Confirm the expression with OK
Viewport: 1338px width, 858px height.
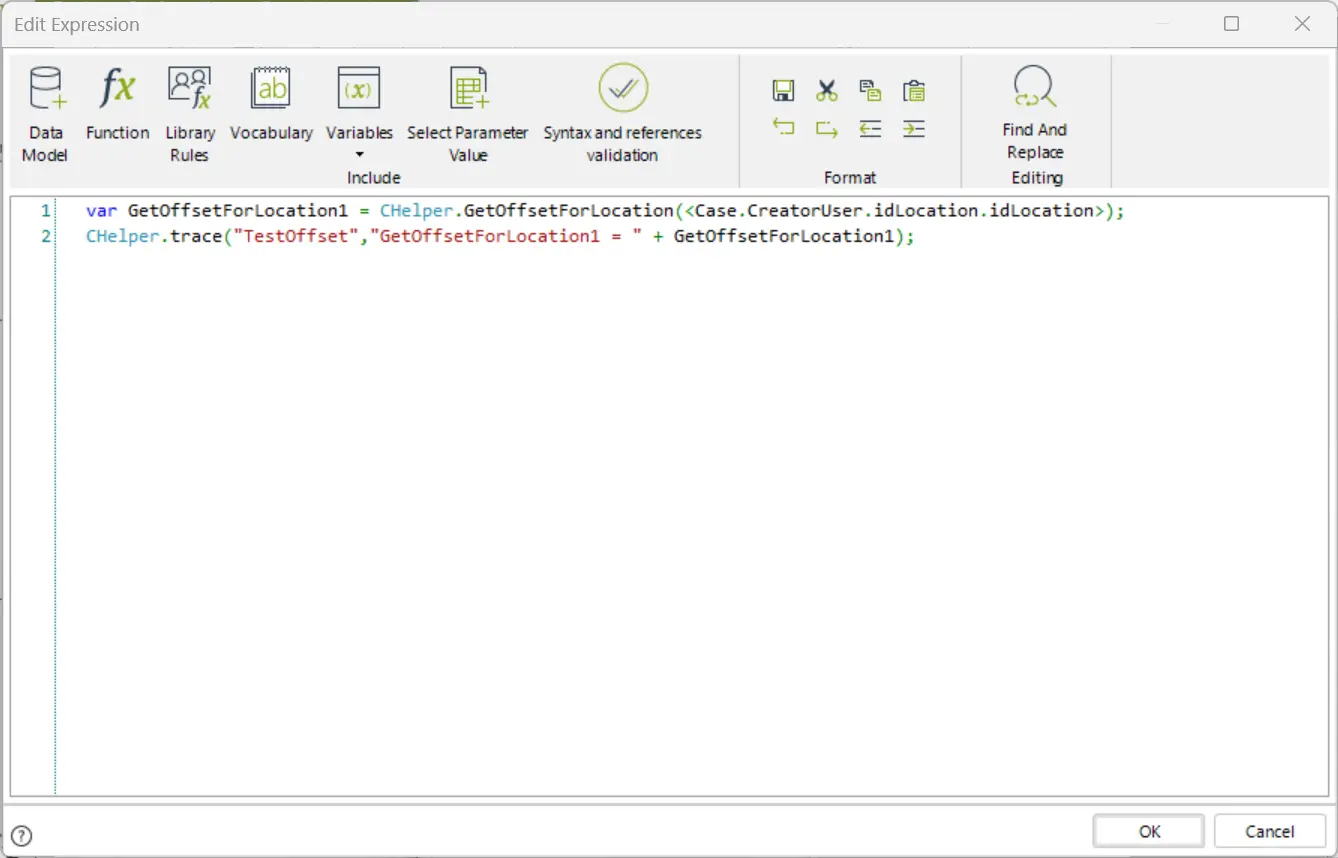click(x=1149, y=831)
